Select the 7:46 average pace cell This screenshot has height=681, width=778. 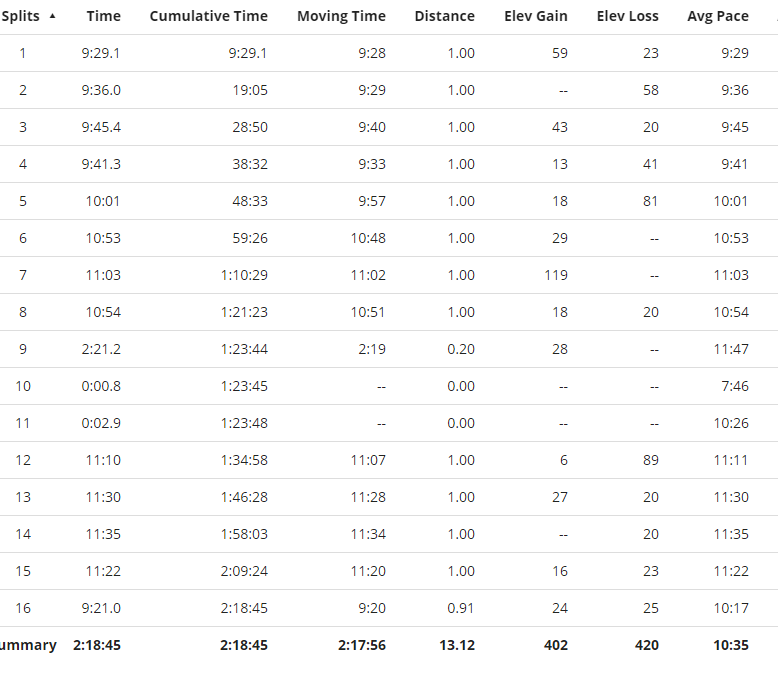[732, 386]
